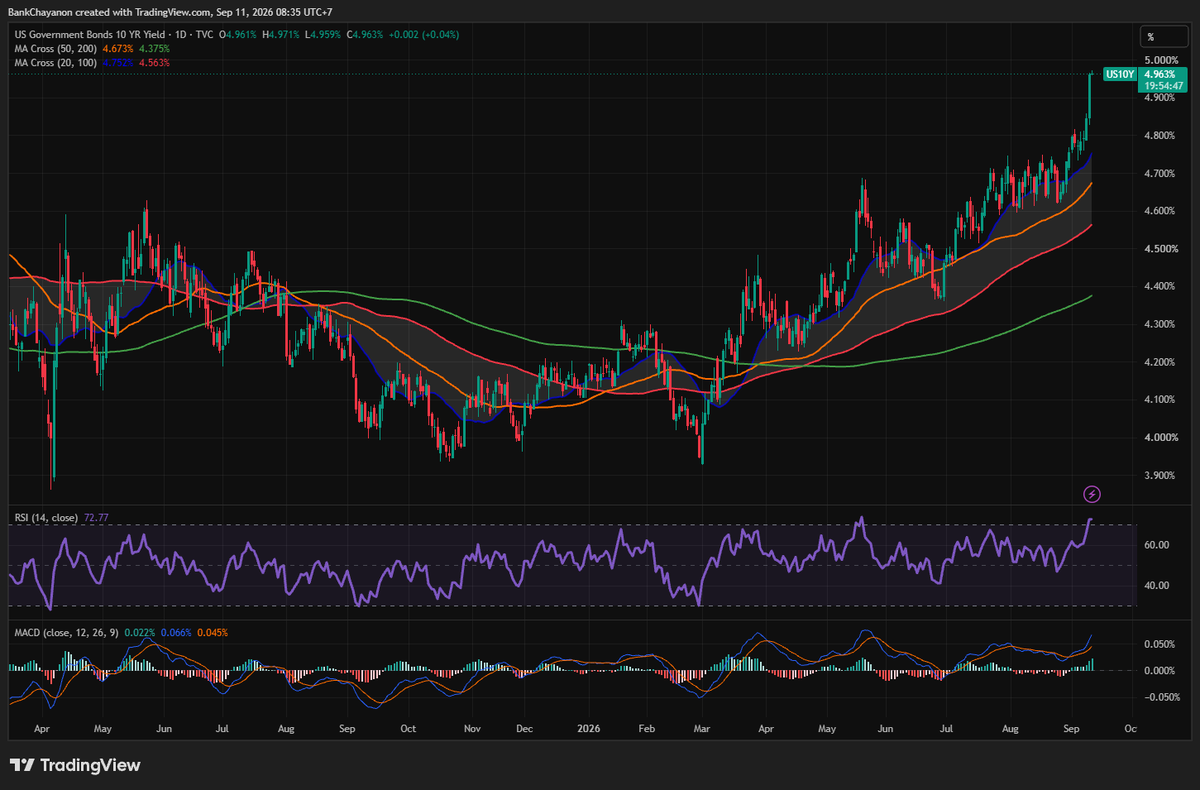The image size is (1200, 790).
Task: Click the 19:54:47 bar countdown
Action: [x=1162, y=86]
